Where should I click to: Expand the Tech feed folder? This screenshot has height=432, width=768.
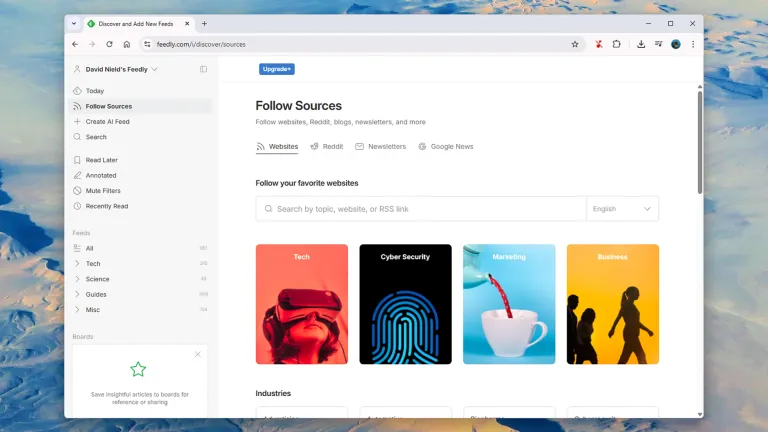point(78,264)
